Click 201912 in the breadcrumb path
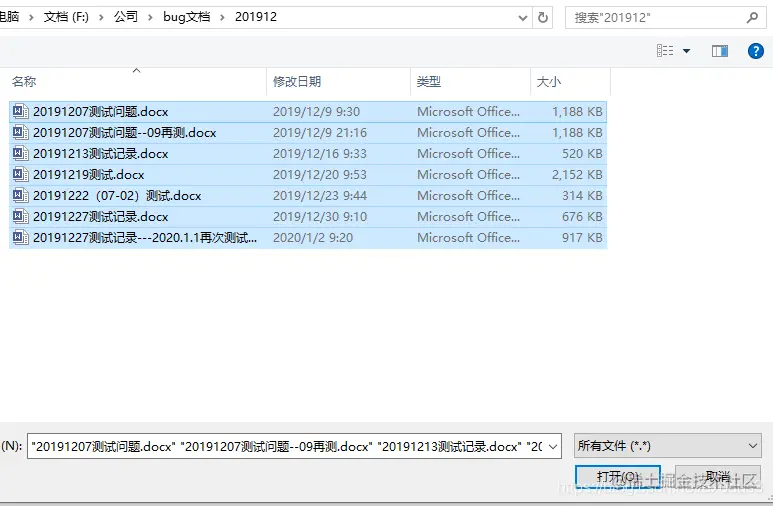This screenshot has height=506, width=773. 256,17
